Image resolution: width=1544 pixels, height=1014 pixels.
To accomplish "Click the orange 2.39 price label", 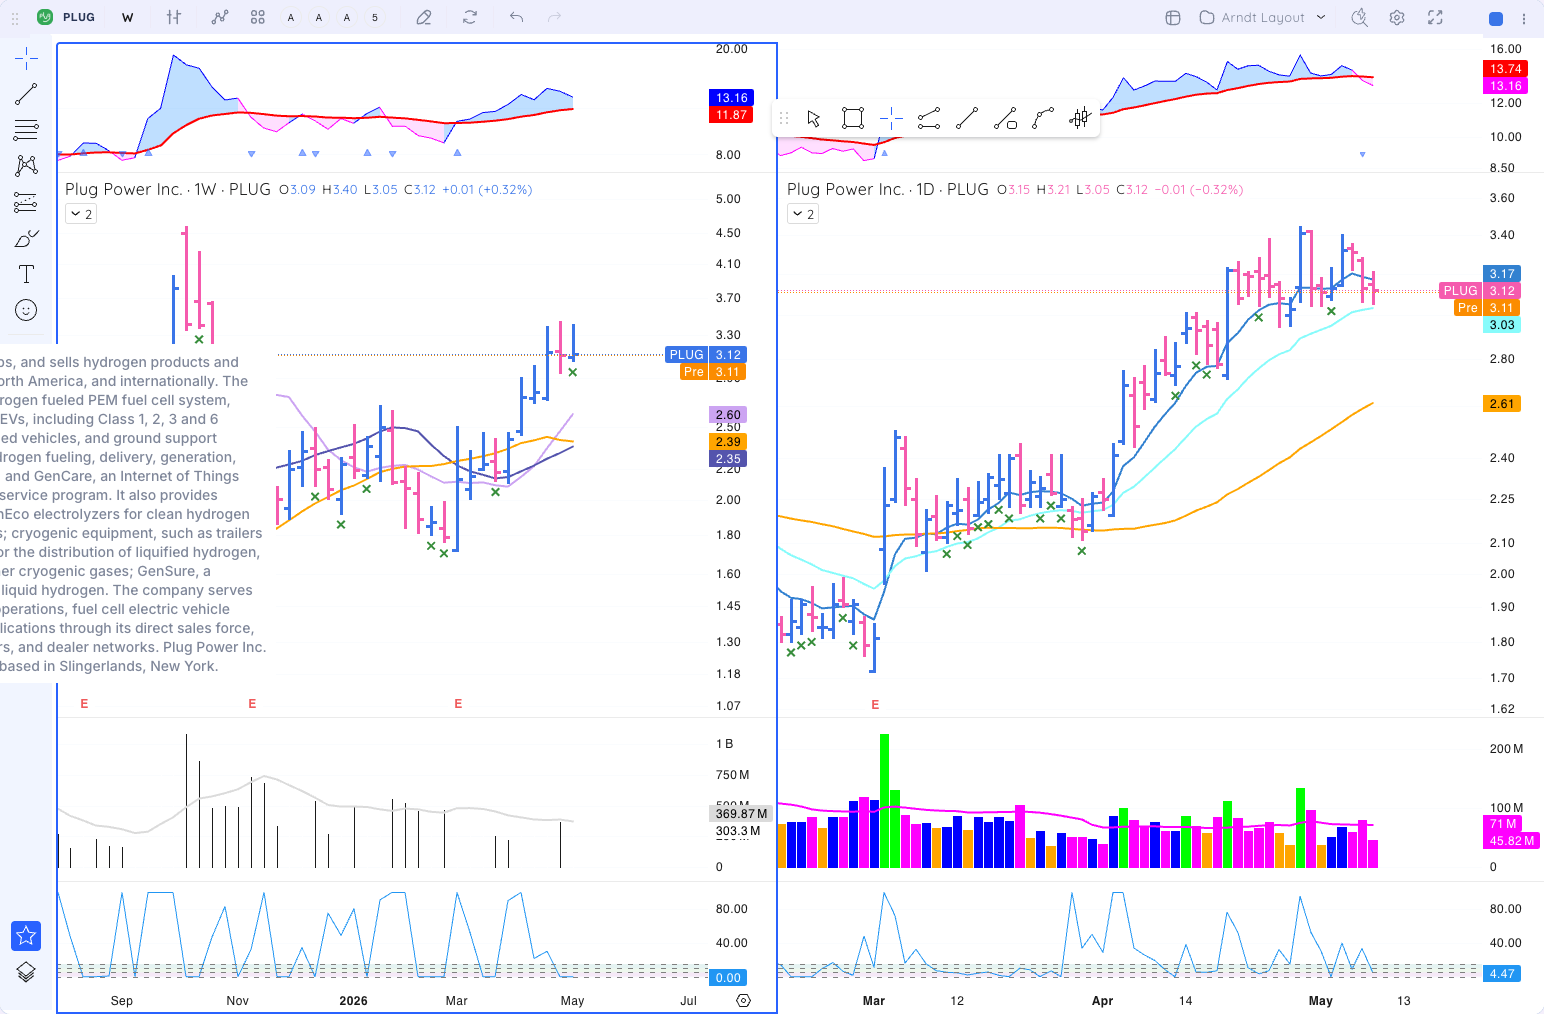I will click(728, 442).
